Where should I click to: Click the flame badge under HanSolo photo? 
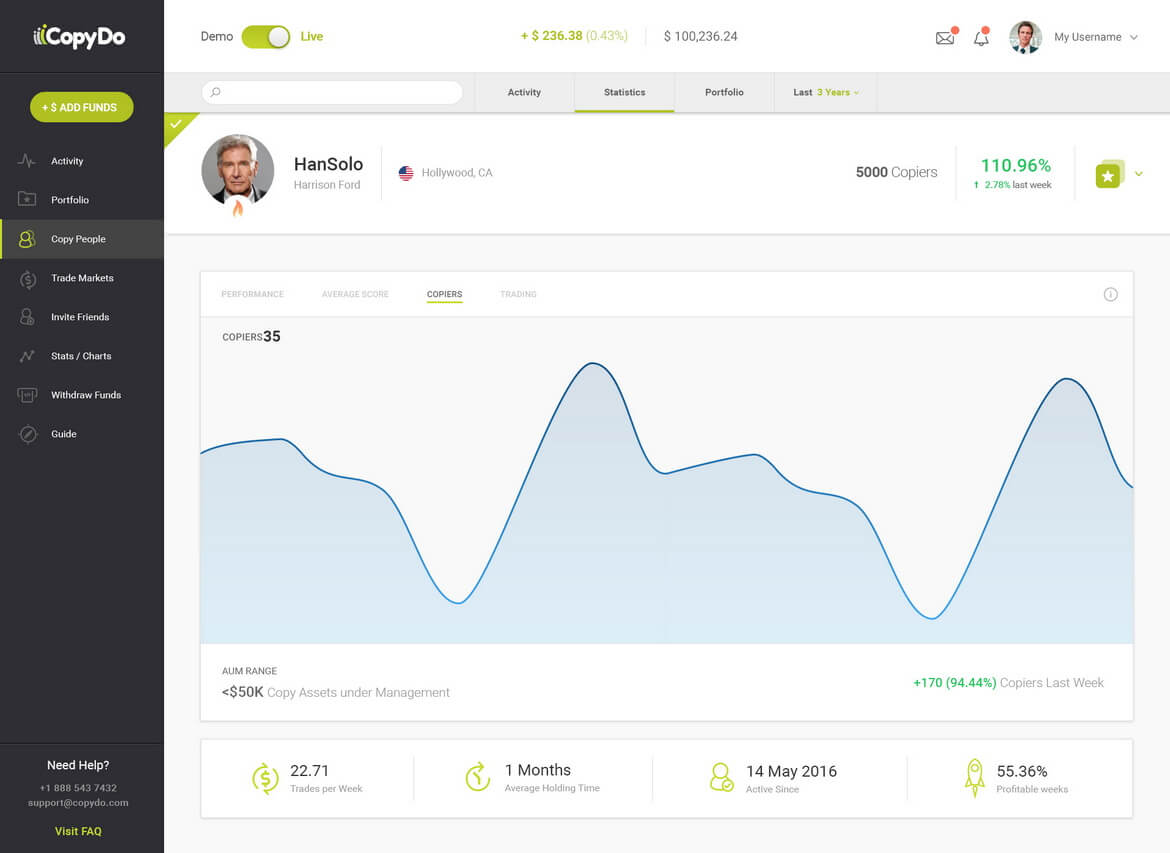click(x=238, y=207)
